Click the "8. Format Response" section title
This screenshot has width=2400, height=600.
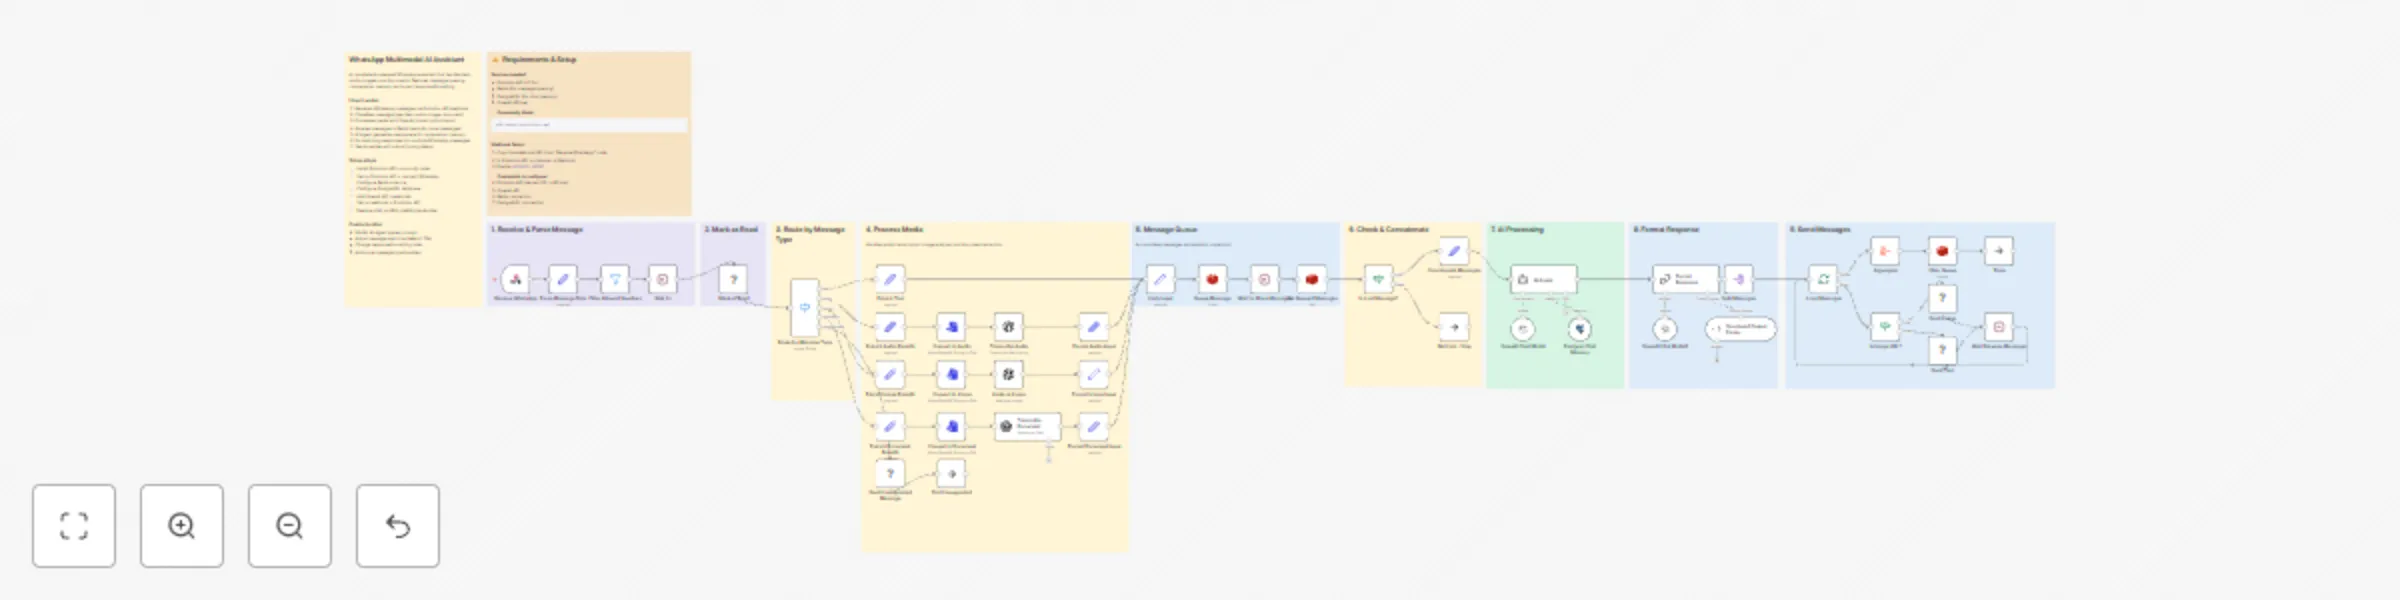[x=1666, y=230]
